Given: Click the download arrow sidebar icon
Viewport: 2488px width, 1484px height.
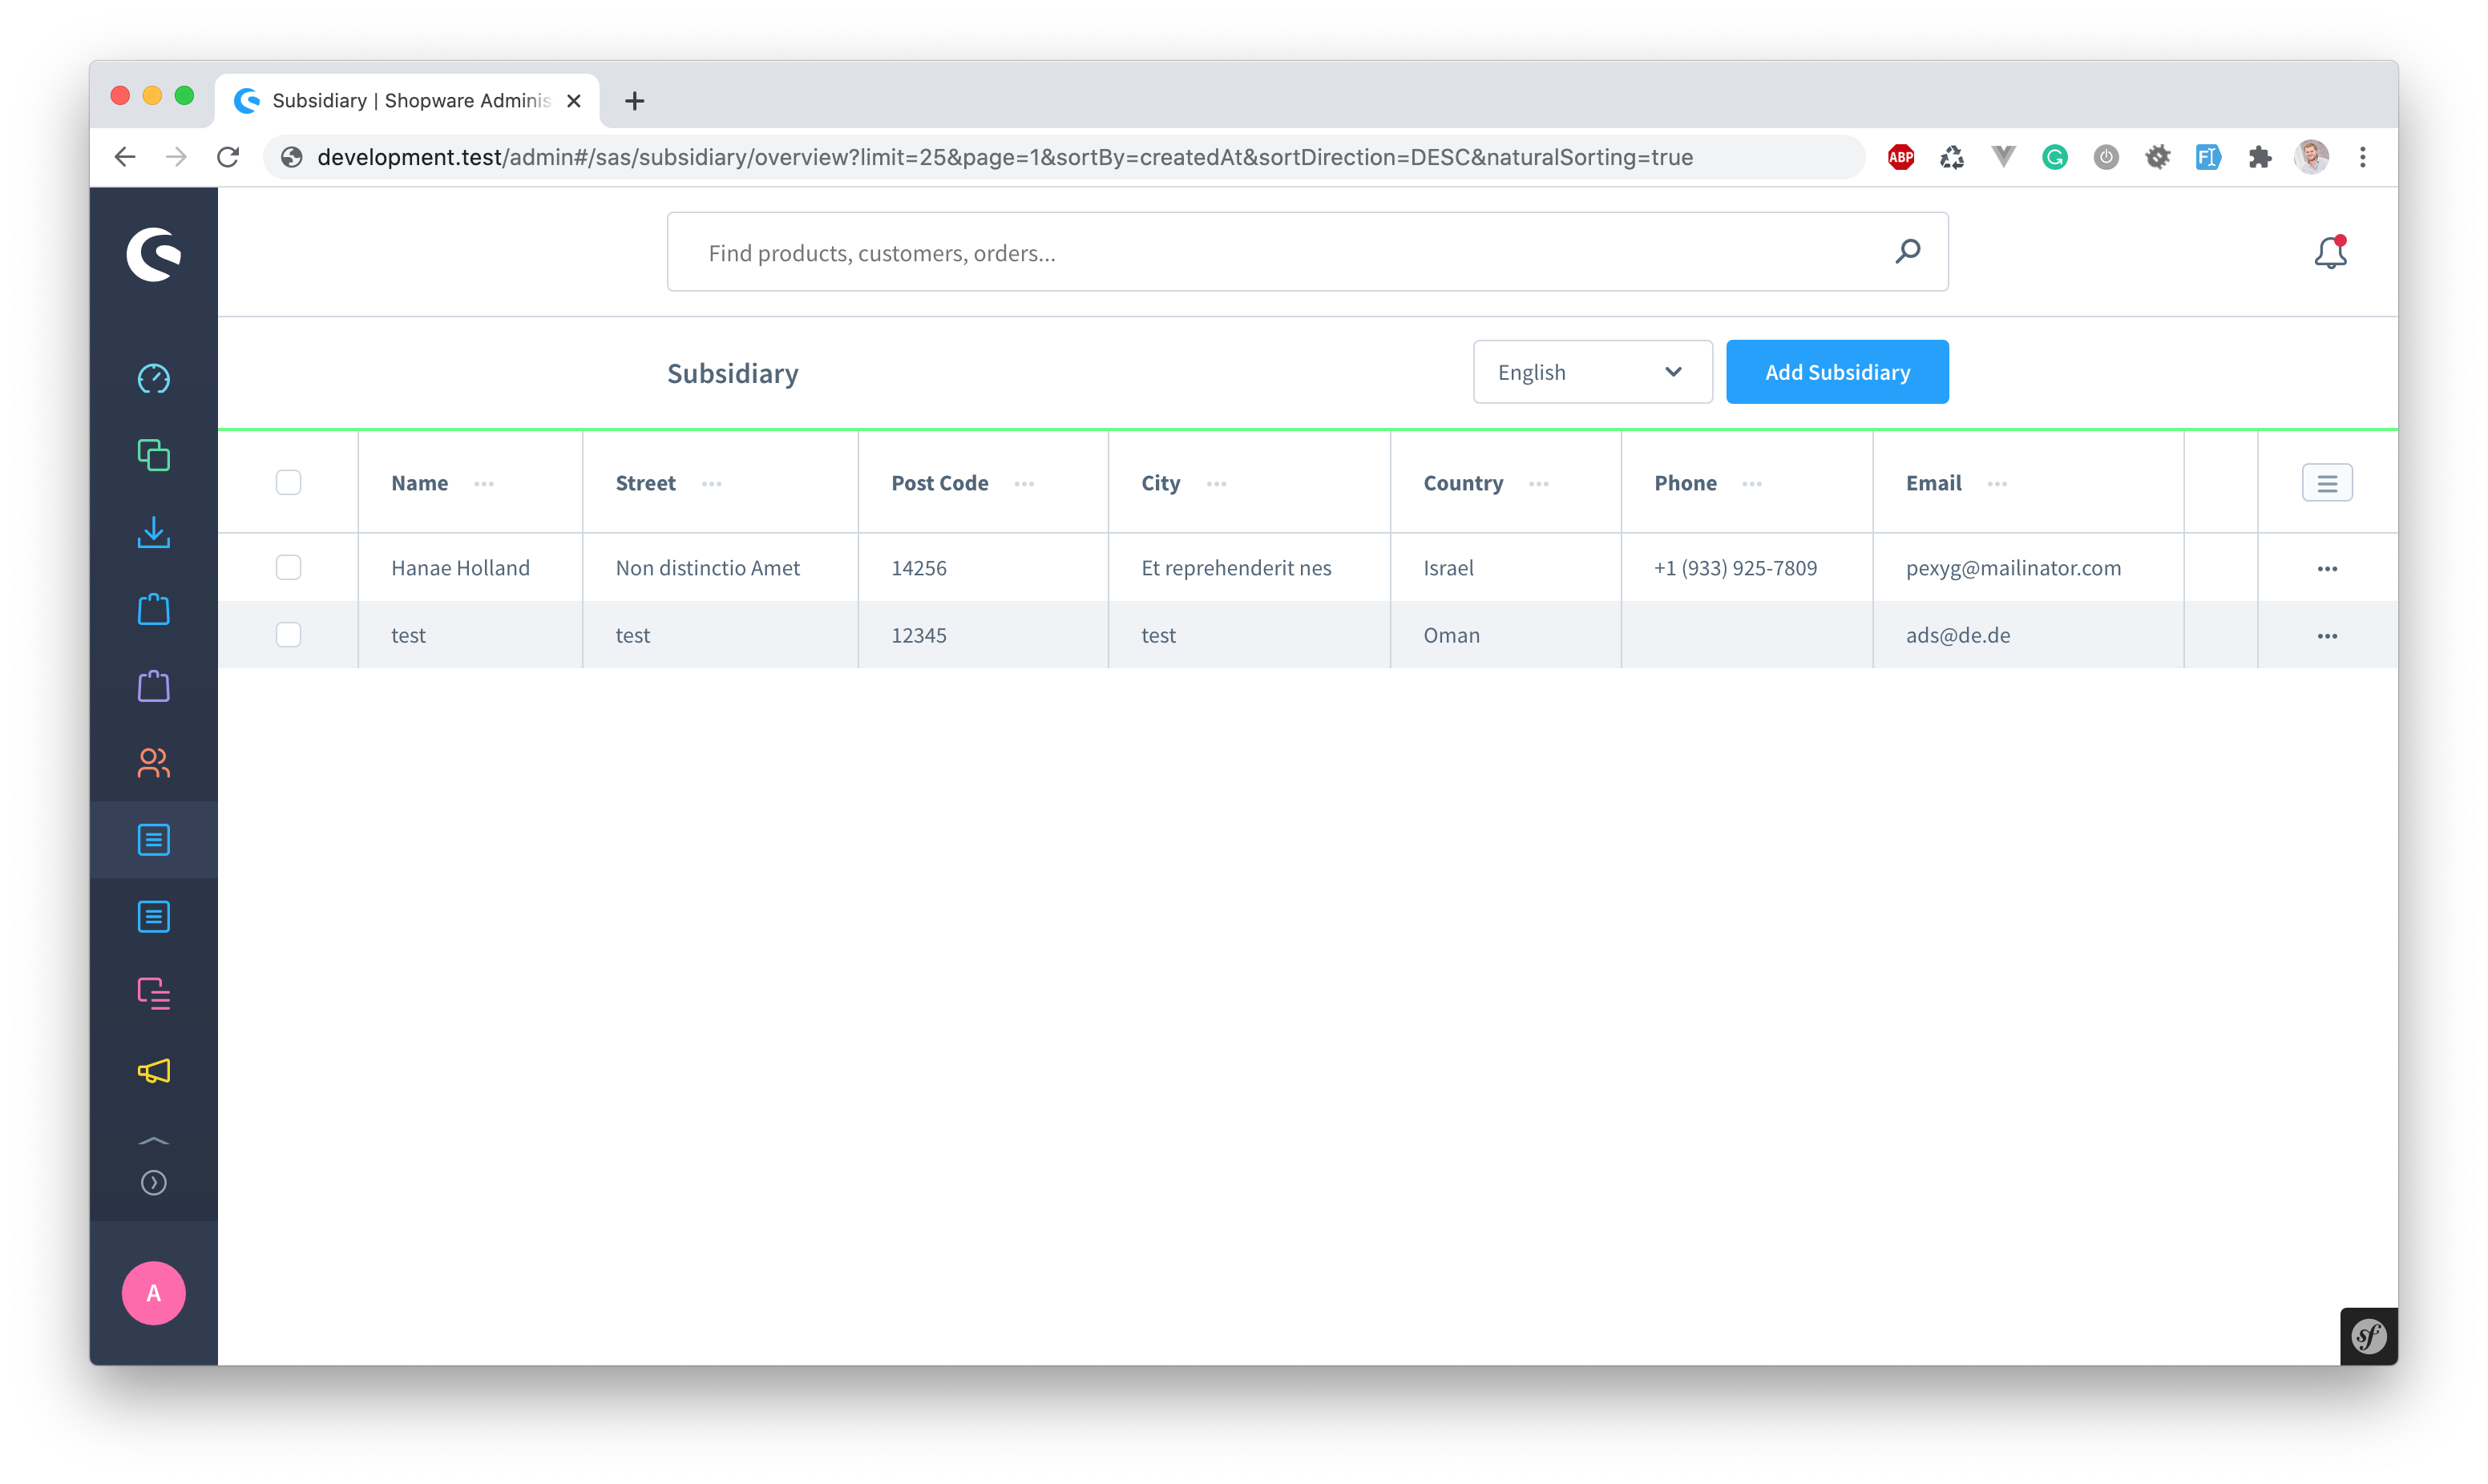Looking at the screenshot, I should click(x=153, y=532).
